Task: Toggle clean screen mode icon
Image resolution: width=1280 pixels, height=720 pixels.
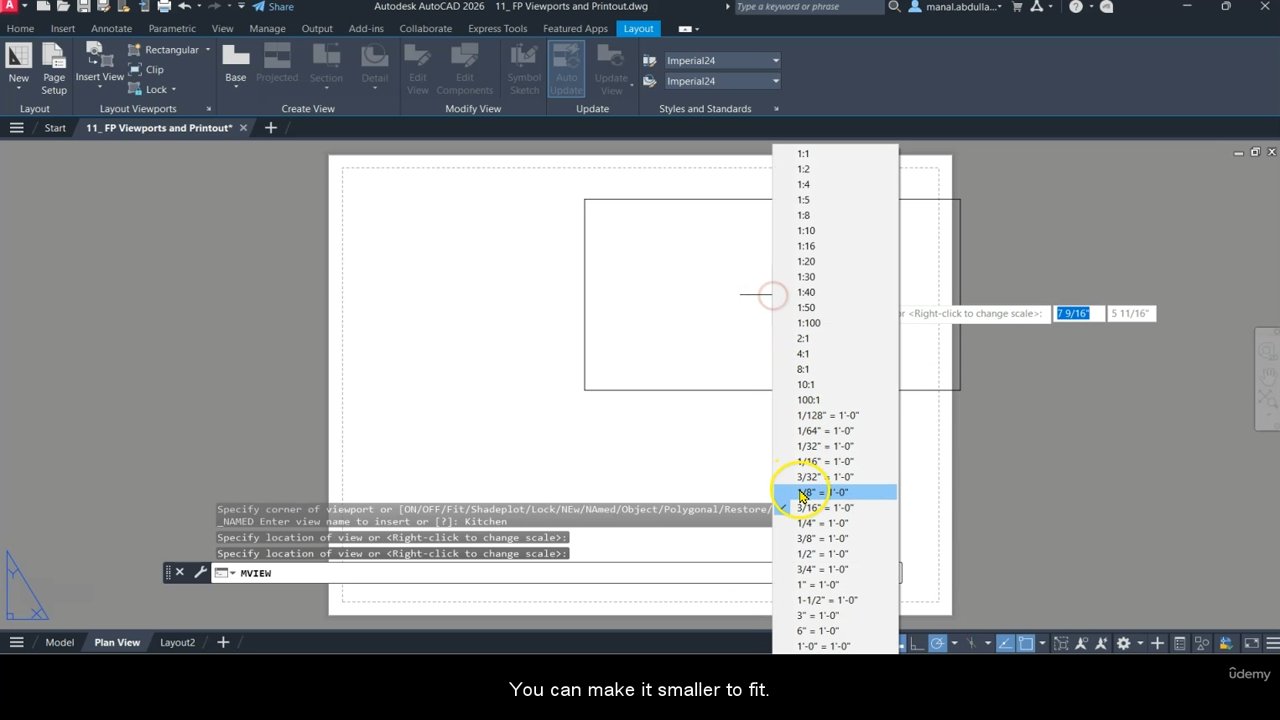Action: pyautogui.click(x=1251, y=643)
